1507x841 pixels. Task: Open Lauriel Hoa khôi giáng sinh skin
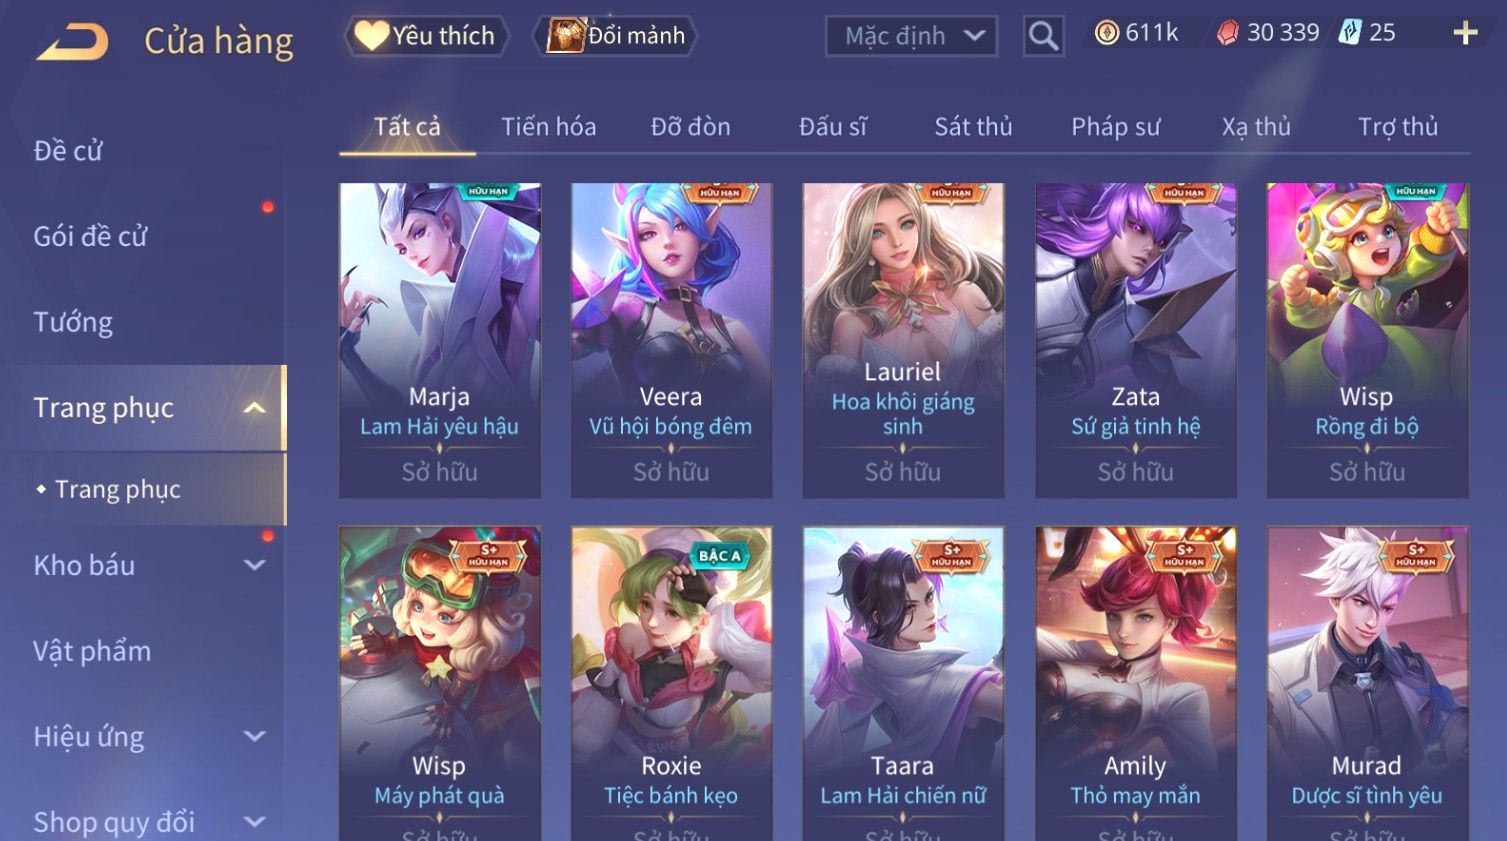pyautogui.click(x=902, y=340)
